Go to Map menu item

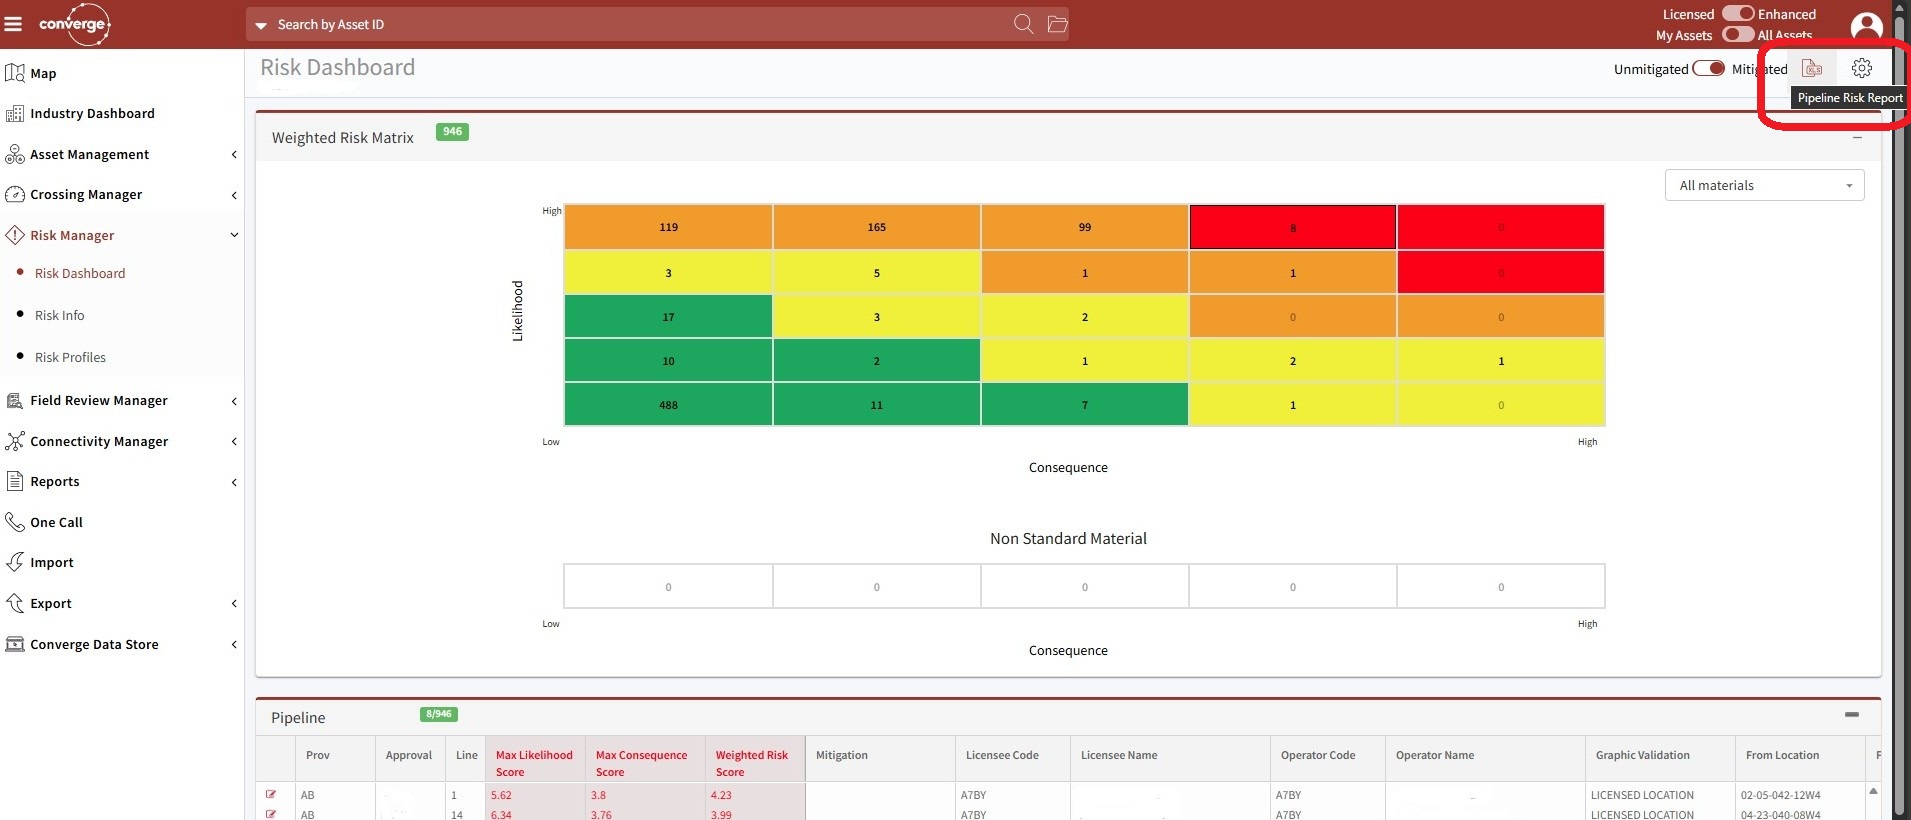43,73
